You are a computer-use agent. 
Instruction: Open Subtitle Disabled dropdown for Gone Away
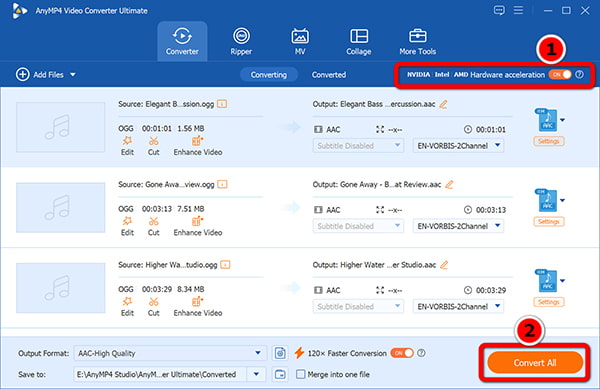coord(358,226)
